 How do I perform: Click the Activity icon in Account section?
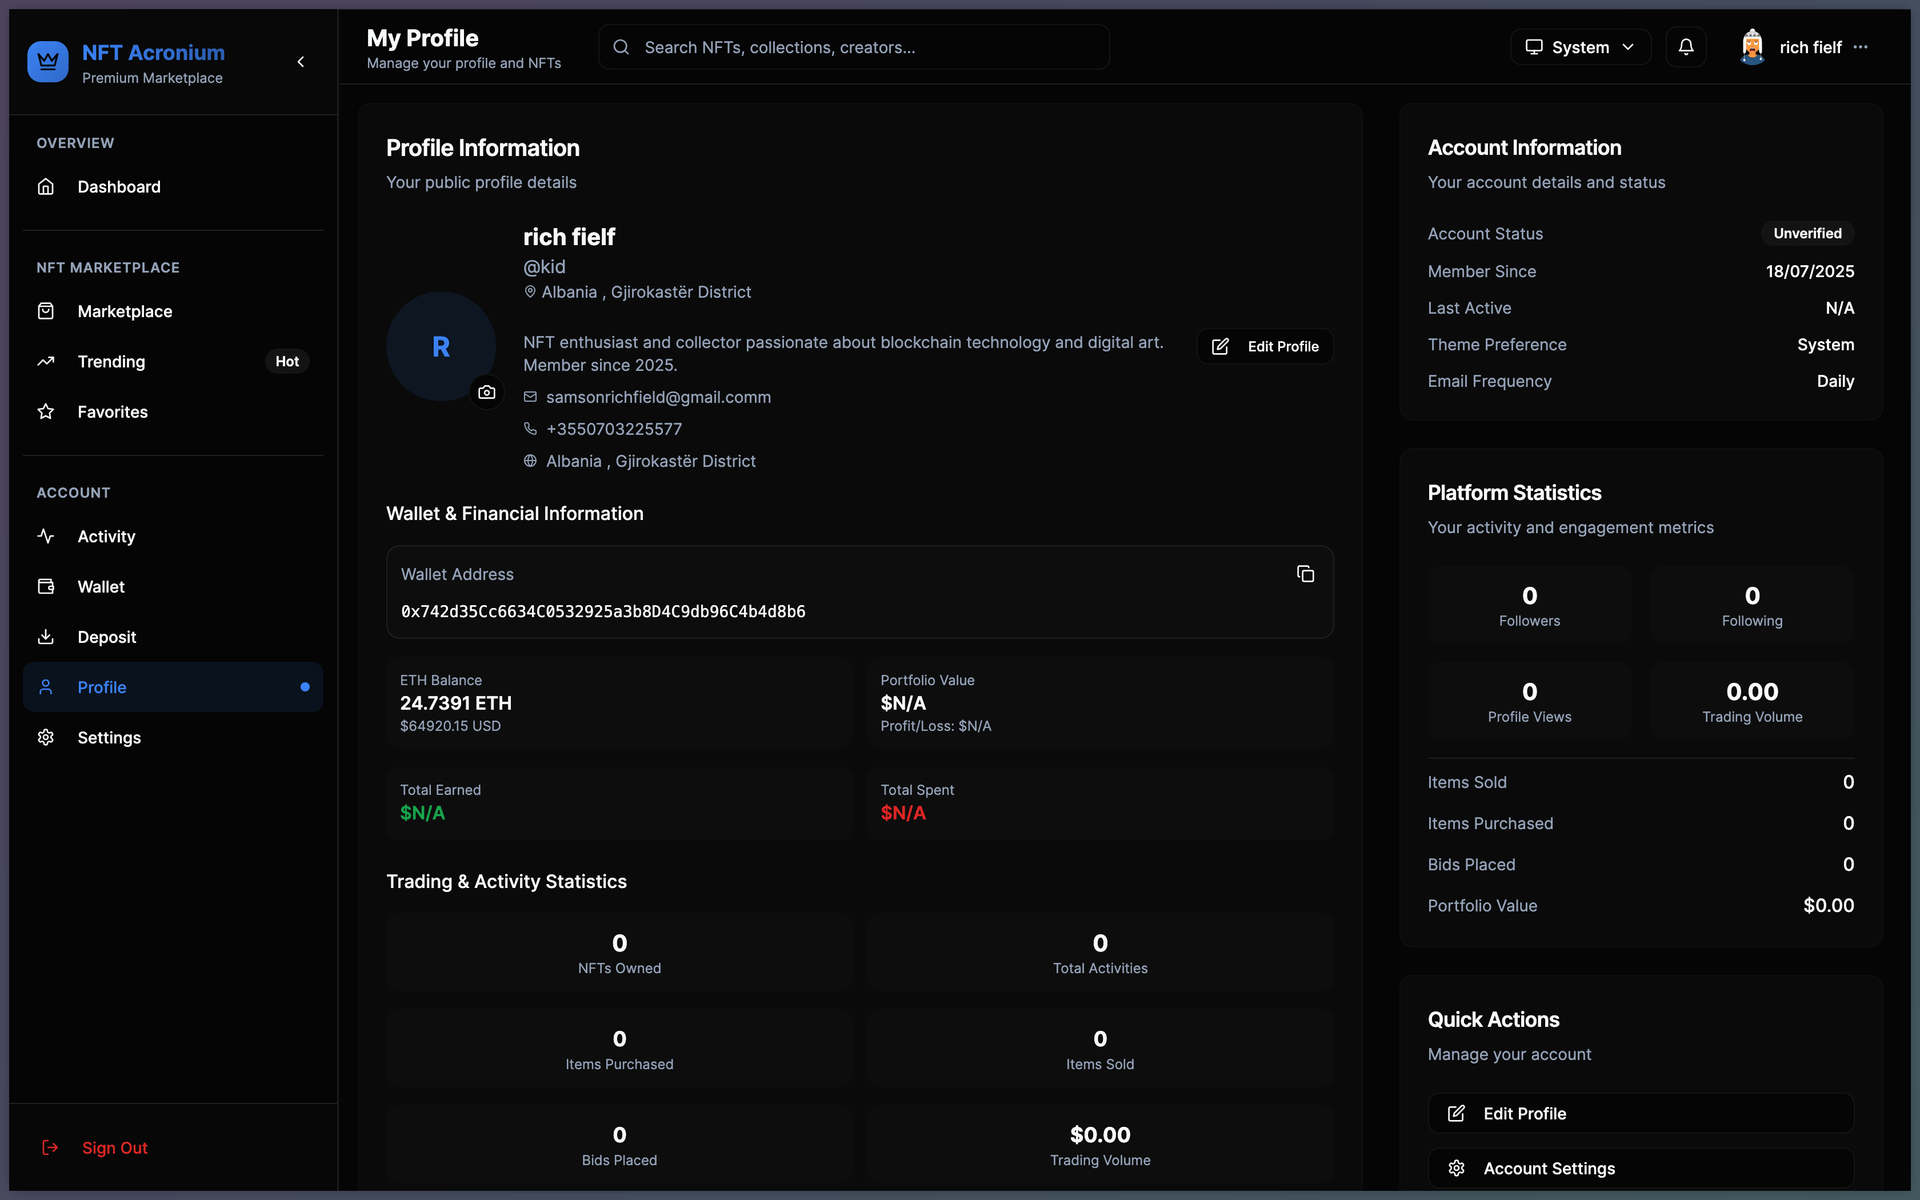point(46,536)
